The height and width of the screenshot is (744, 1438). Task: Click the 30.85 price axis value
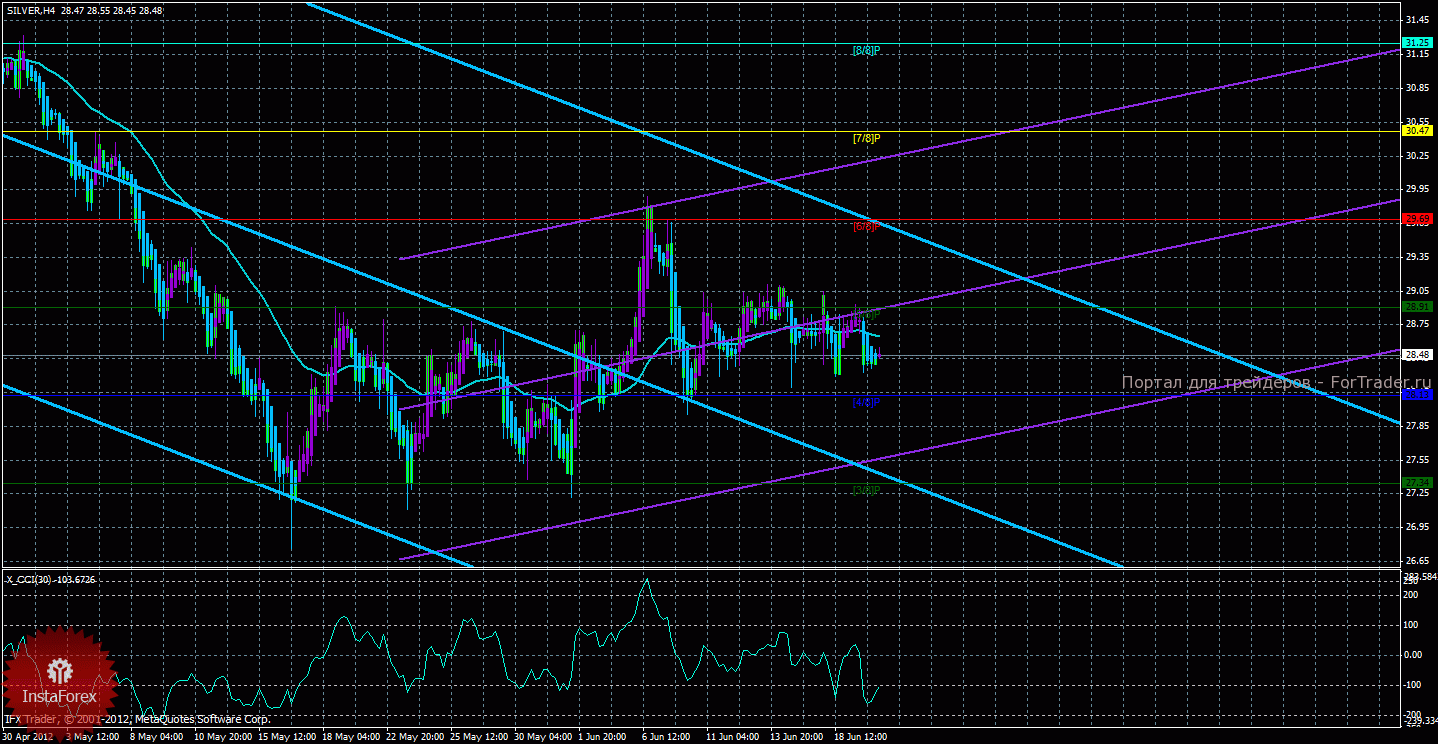click(x=1417, y=88)
